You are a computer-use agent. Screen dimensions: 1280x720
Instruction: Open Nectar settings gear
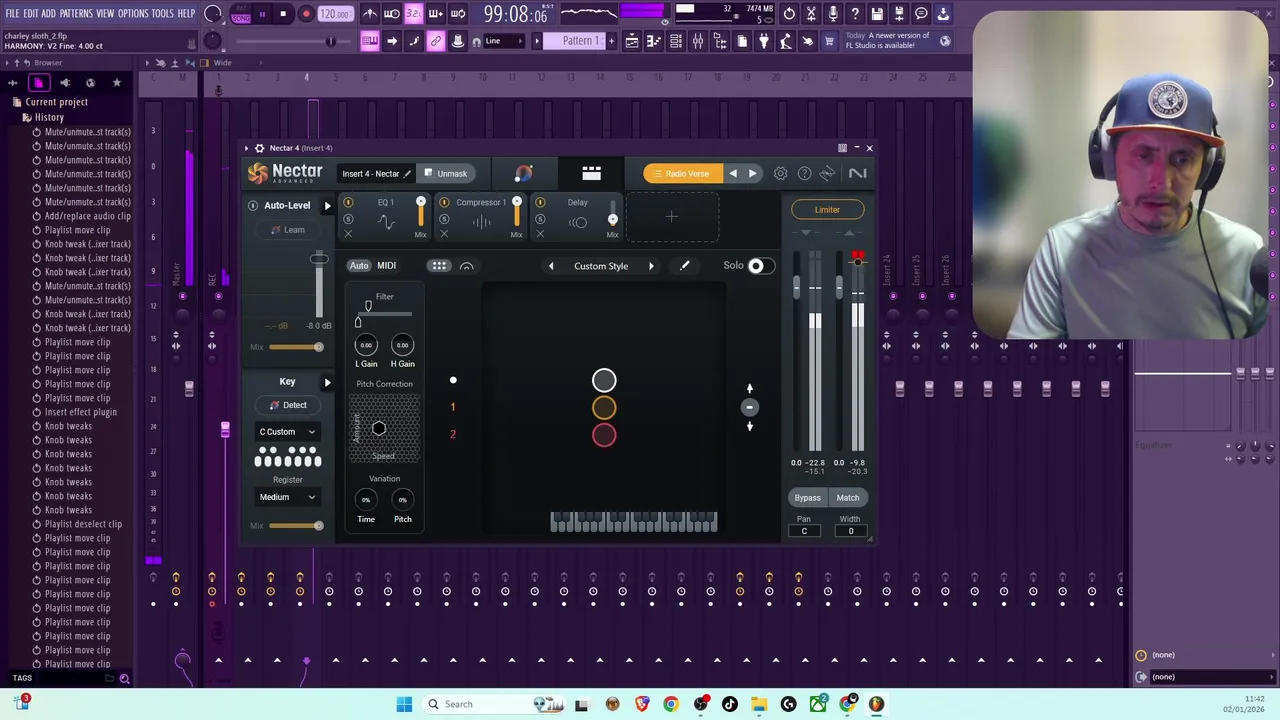(780, 174)
